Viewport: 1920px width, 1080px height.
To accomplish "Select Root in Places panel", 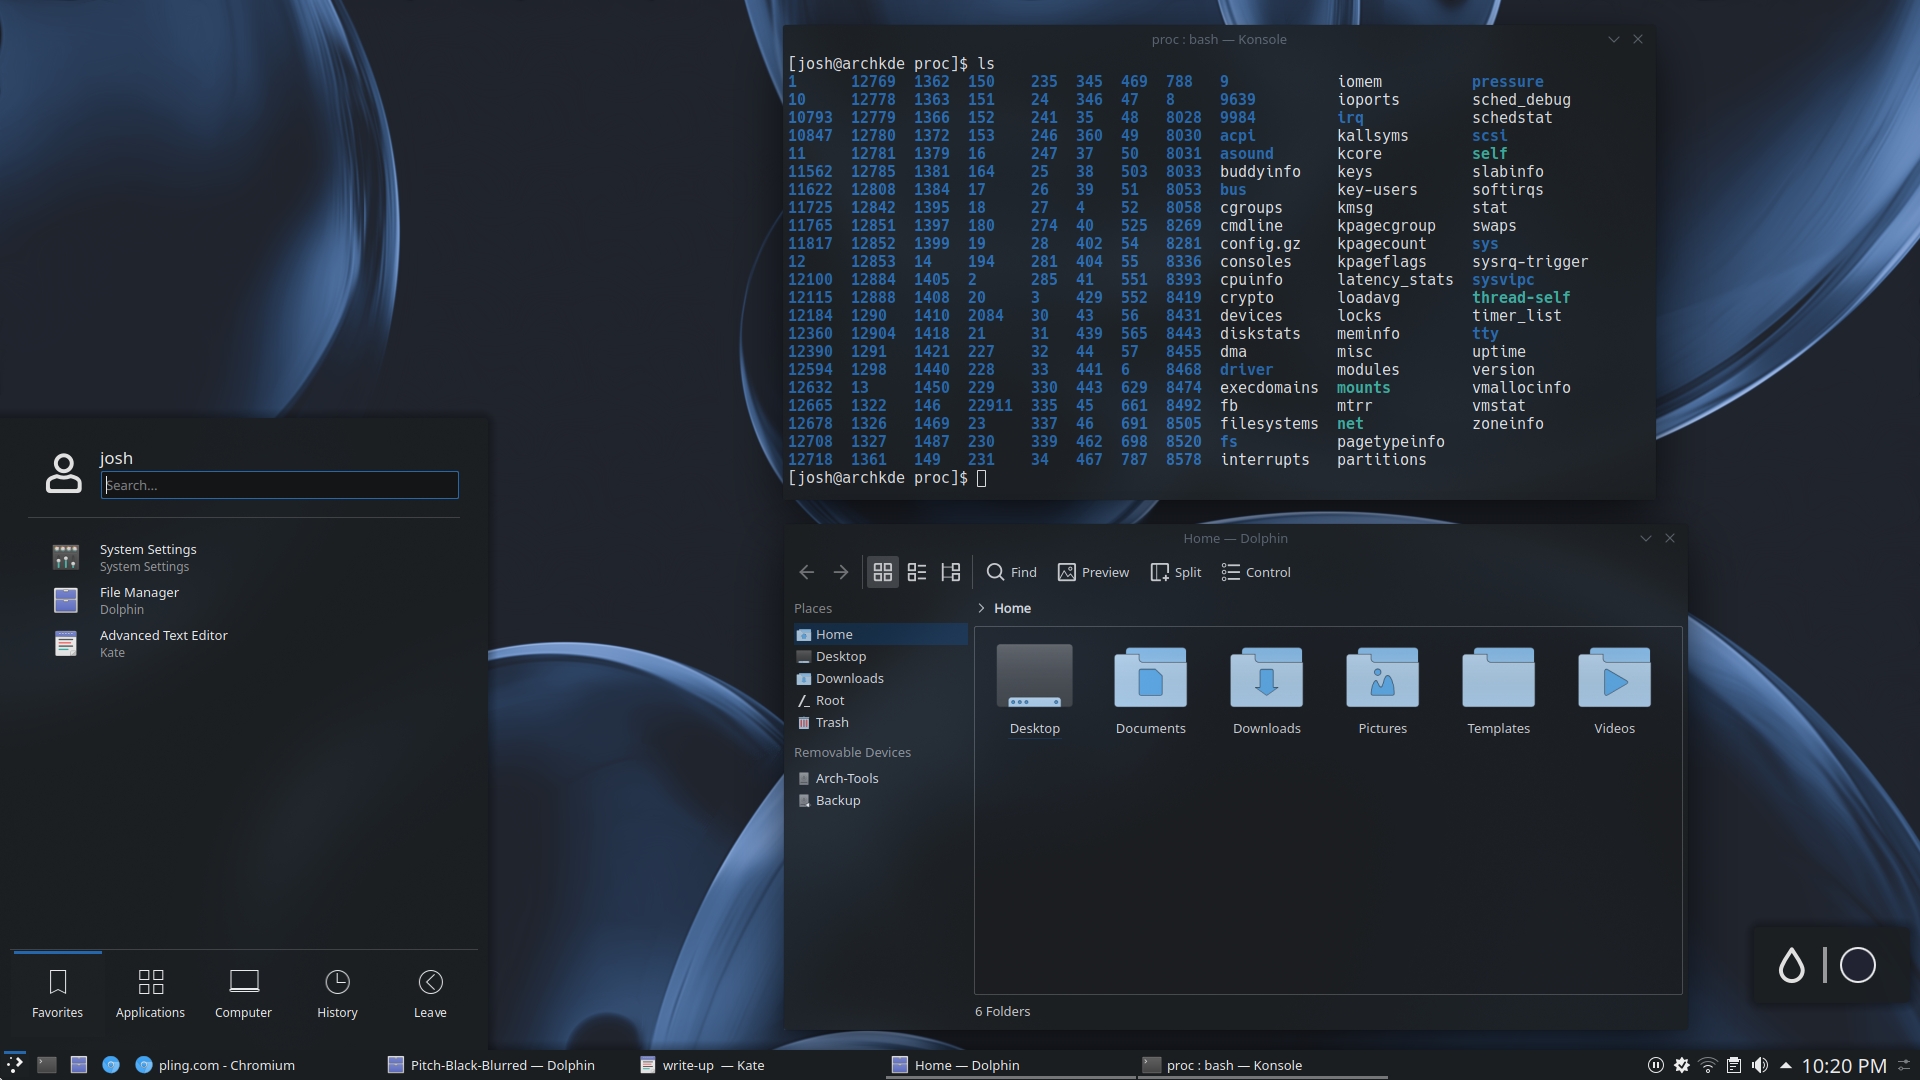I will (880, 700).
